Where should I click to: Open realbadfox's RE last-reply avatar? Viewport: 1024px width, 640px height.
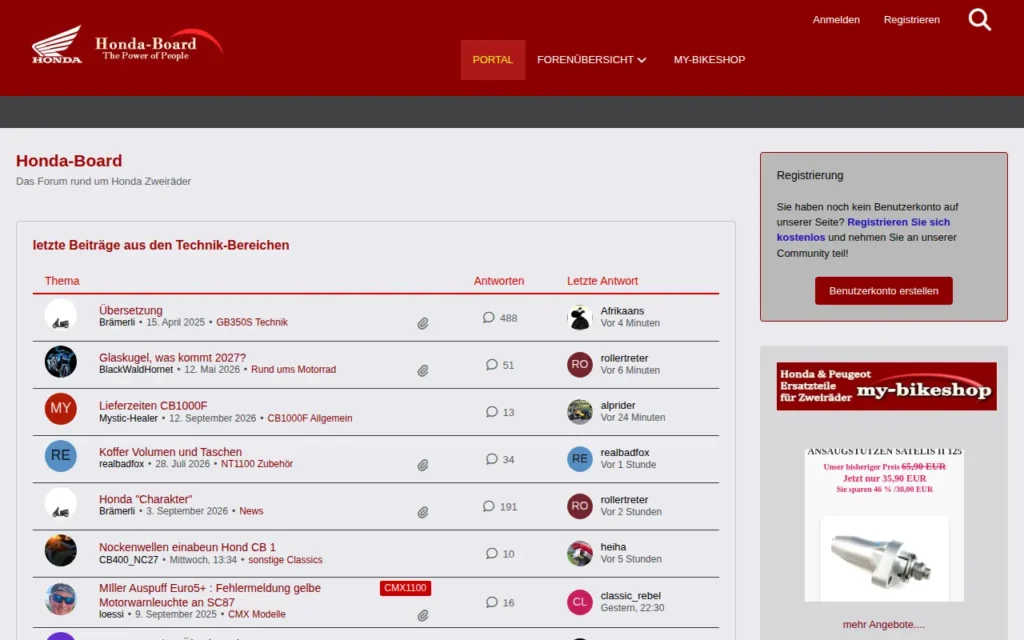click(579, 459)
